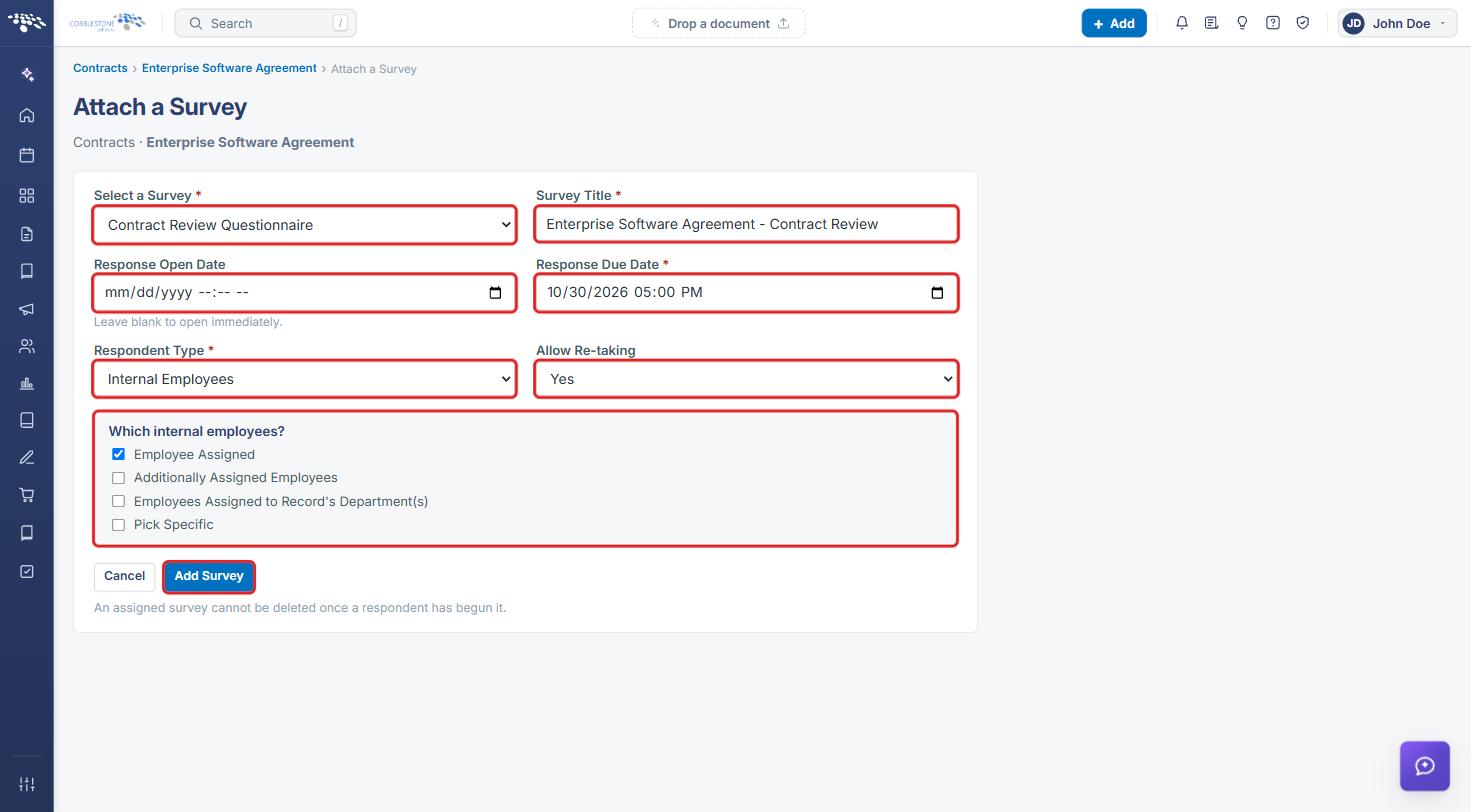Image resolution: width=1471 pixels, height=812 pixels.
Task: Open date picker icon for Response Open Date
Action: [x=495, y=293]
